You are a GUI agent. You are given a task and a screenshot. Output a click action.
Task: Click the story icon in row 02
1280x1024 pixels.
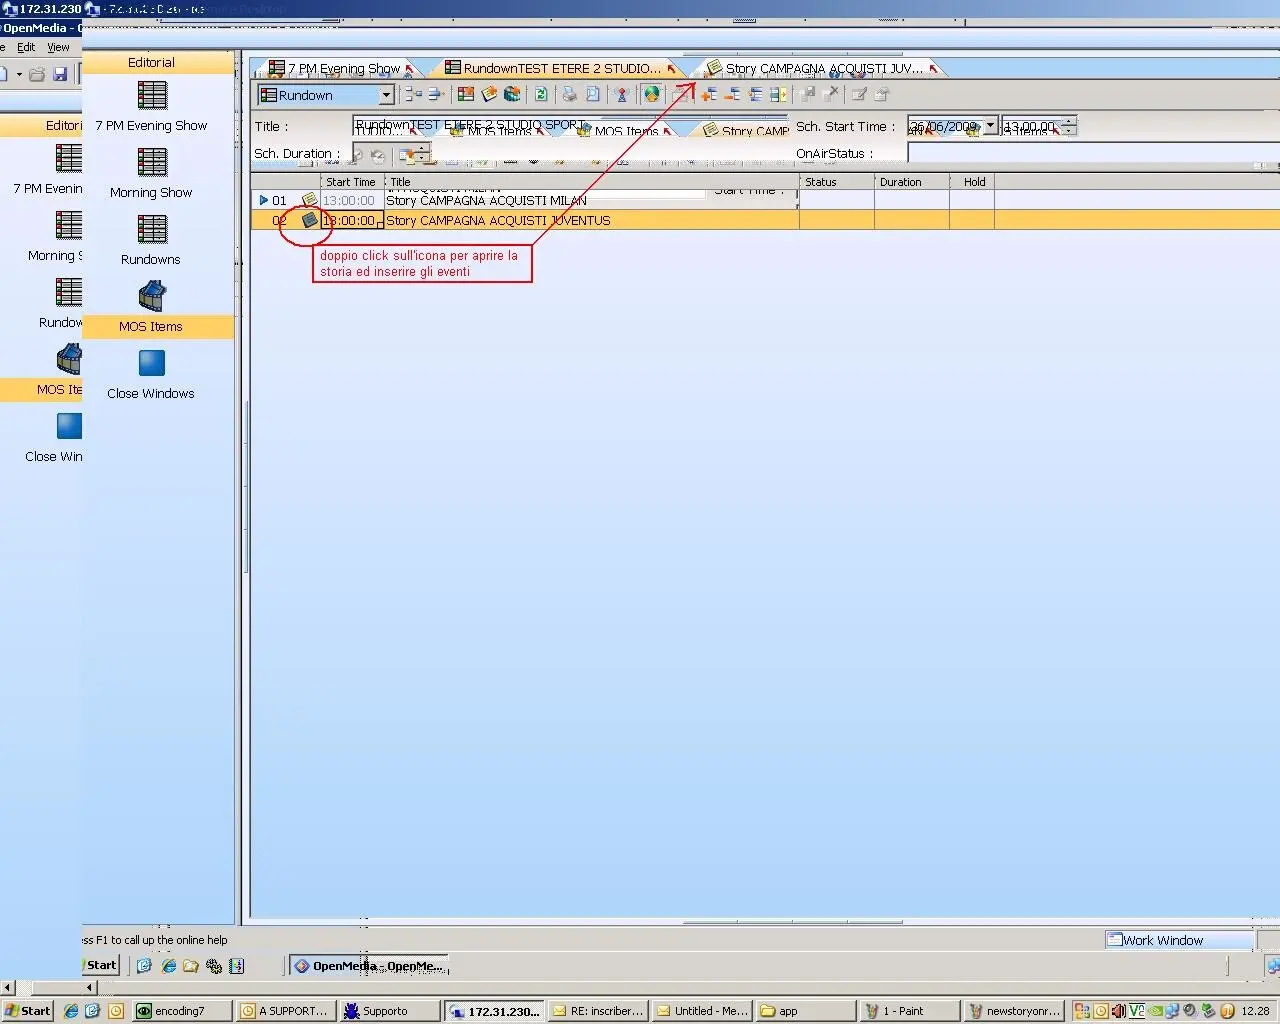pyautogui.click(x=309, y=220)
